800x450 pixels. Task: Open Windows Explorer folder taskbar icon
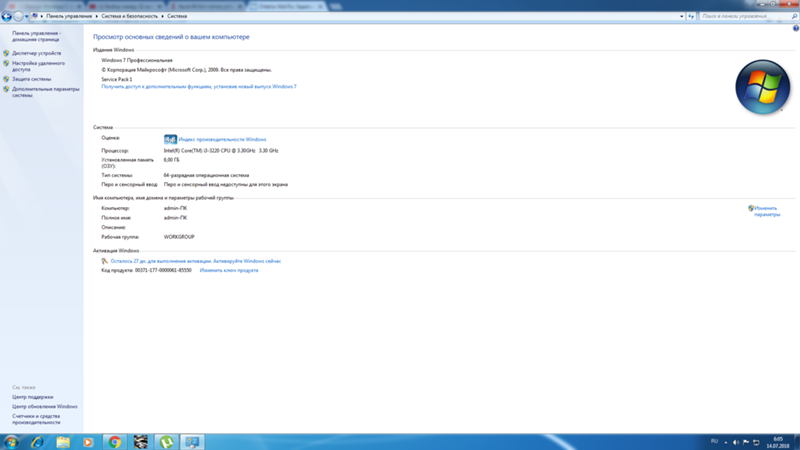63,442
